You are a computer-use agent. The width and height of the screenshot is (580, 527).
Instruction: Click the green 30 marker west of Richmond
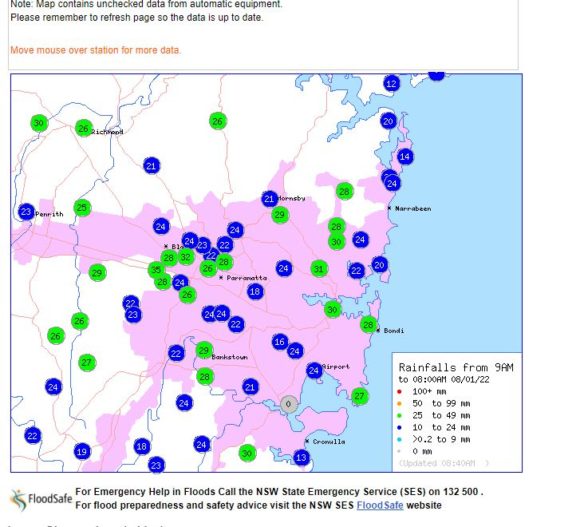39,123
